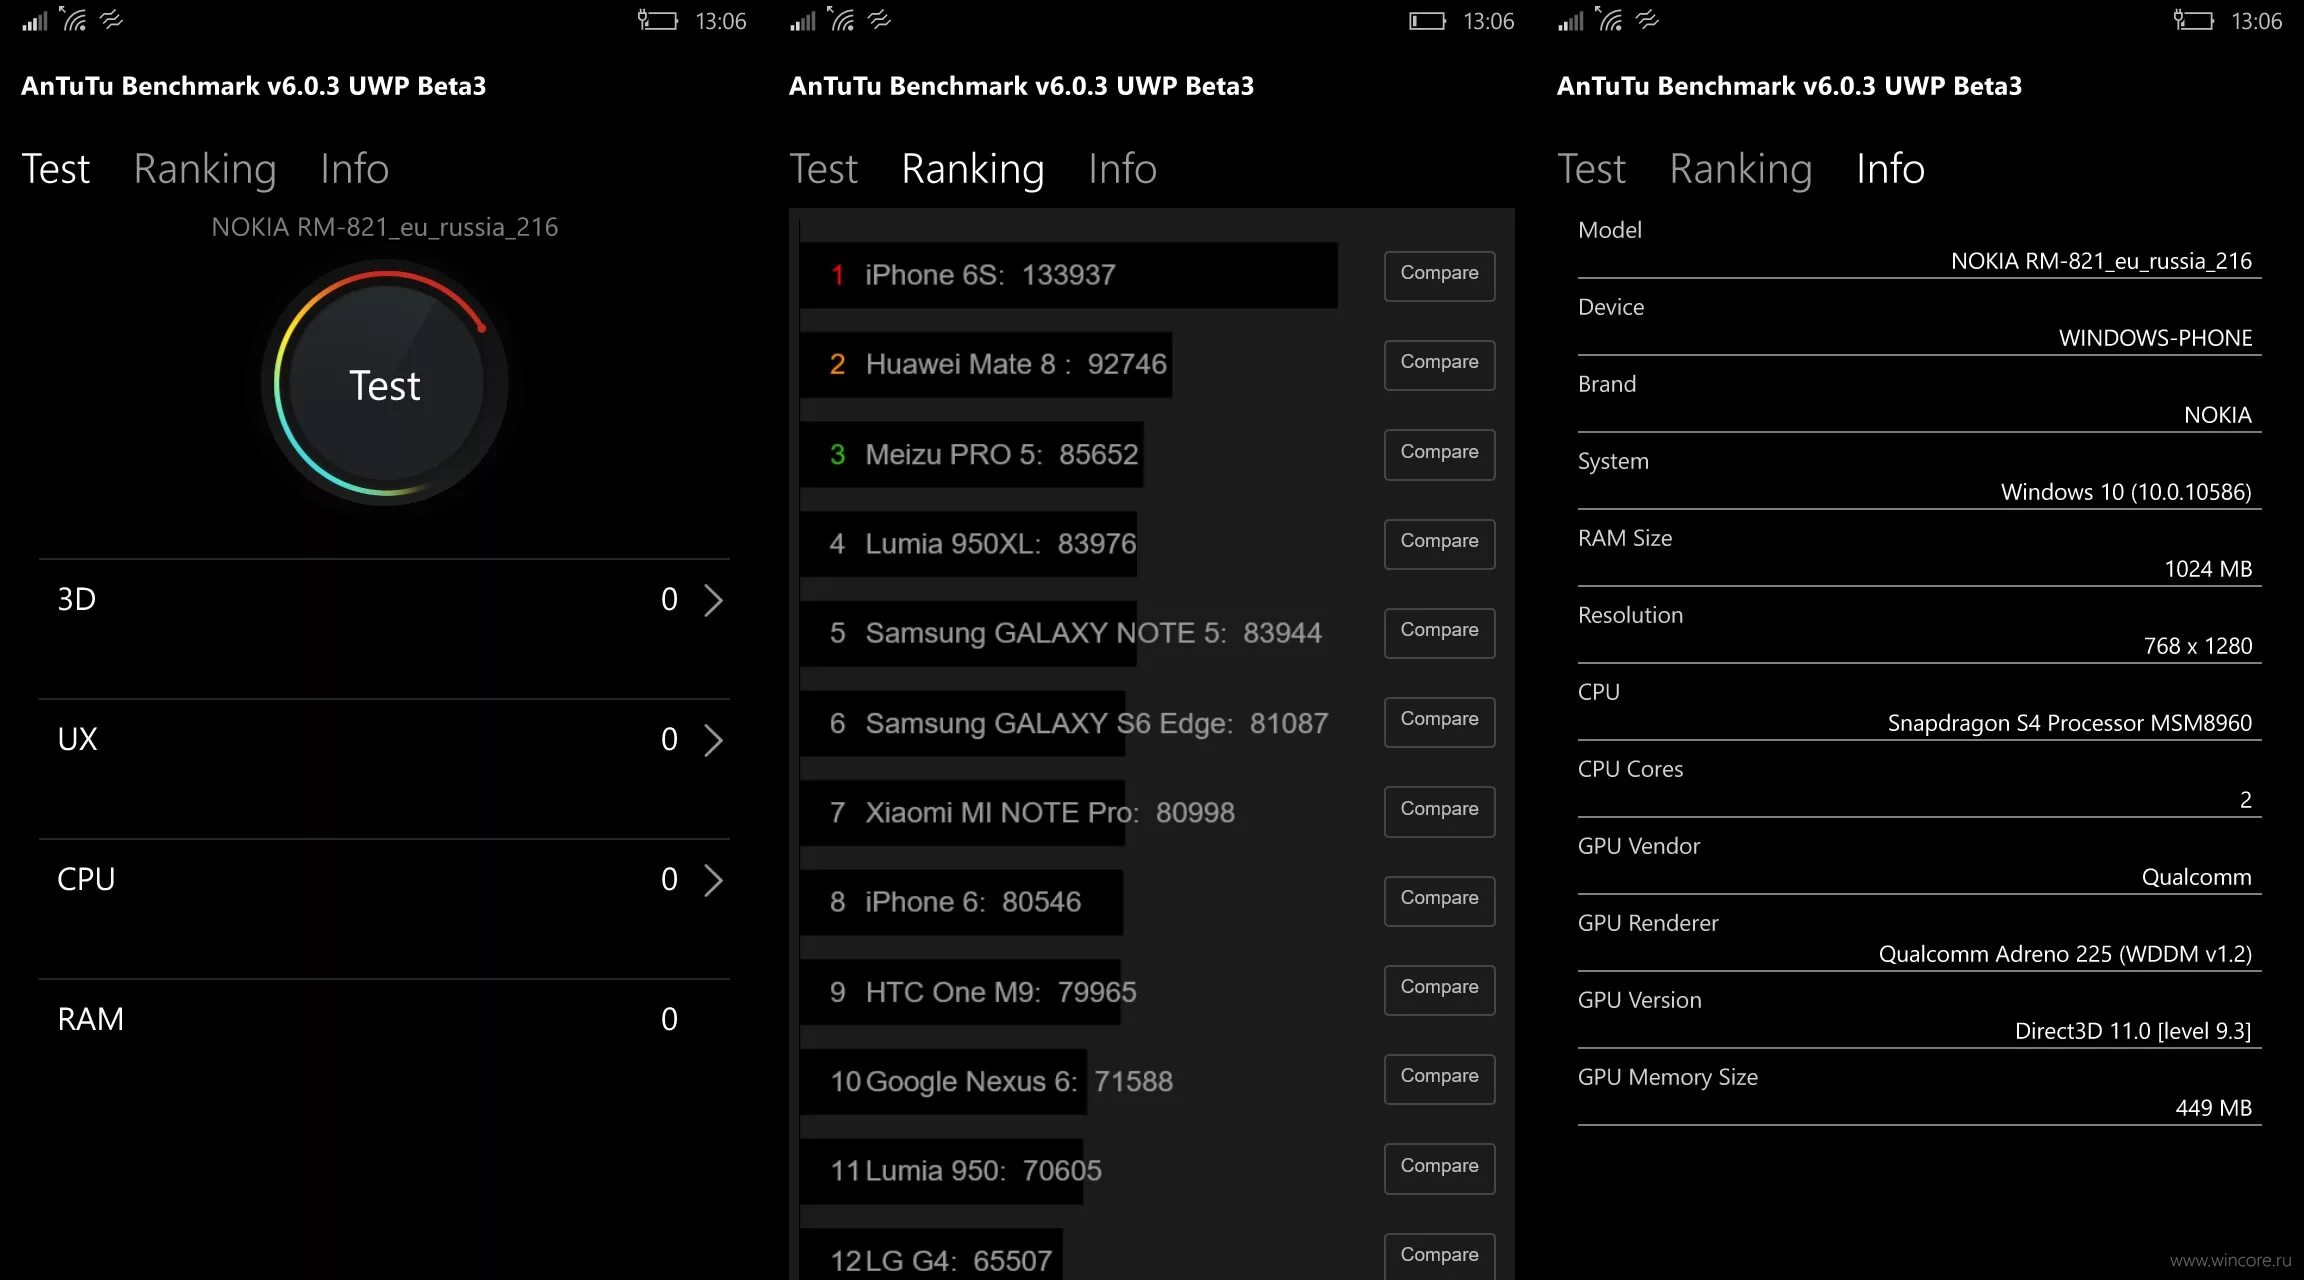Click the data transfer icon beside Wi-Fi on left
This screenshot has height=1280, width=2304.
coord(111,19)
